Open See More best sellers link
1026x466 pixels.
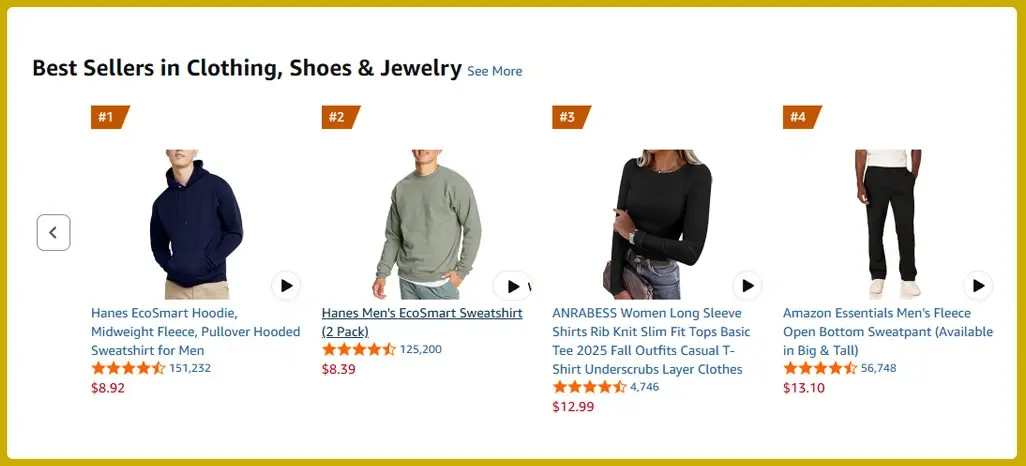coord(494,71)
